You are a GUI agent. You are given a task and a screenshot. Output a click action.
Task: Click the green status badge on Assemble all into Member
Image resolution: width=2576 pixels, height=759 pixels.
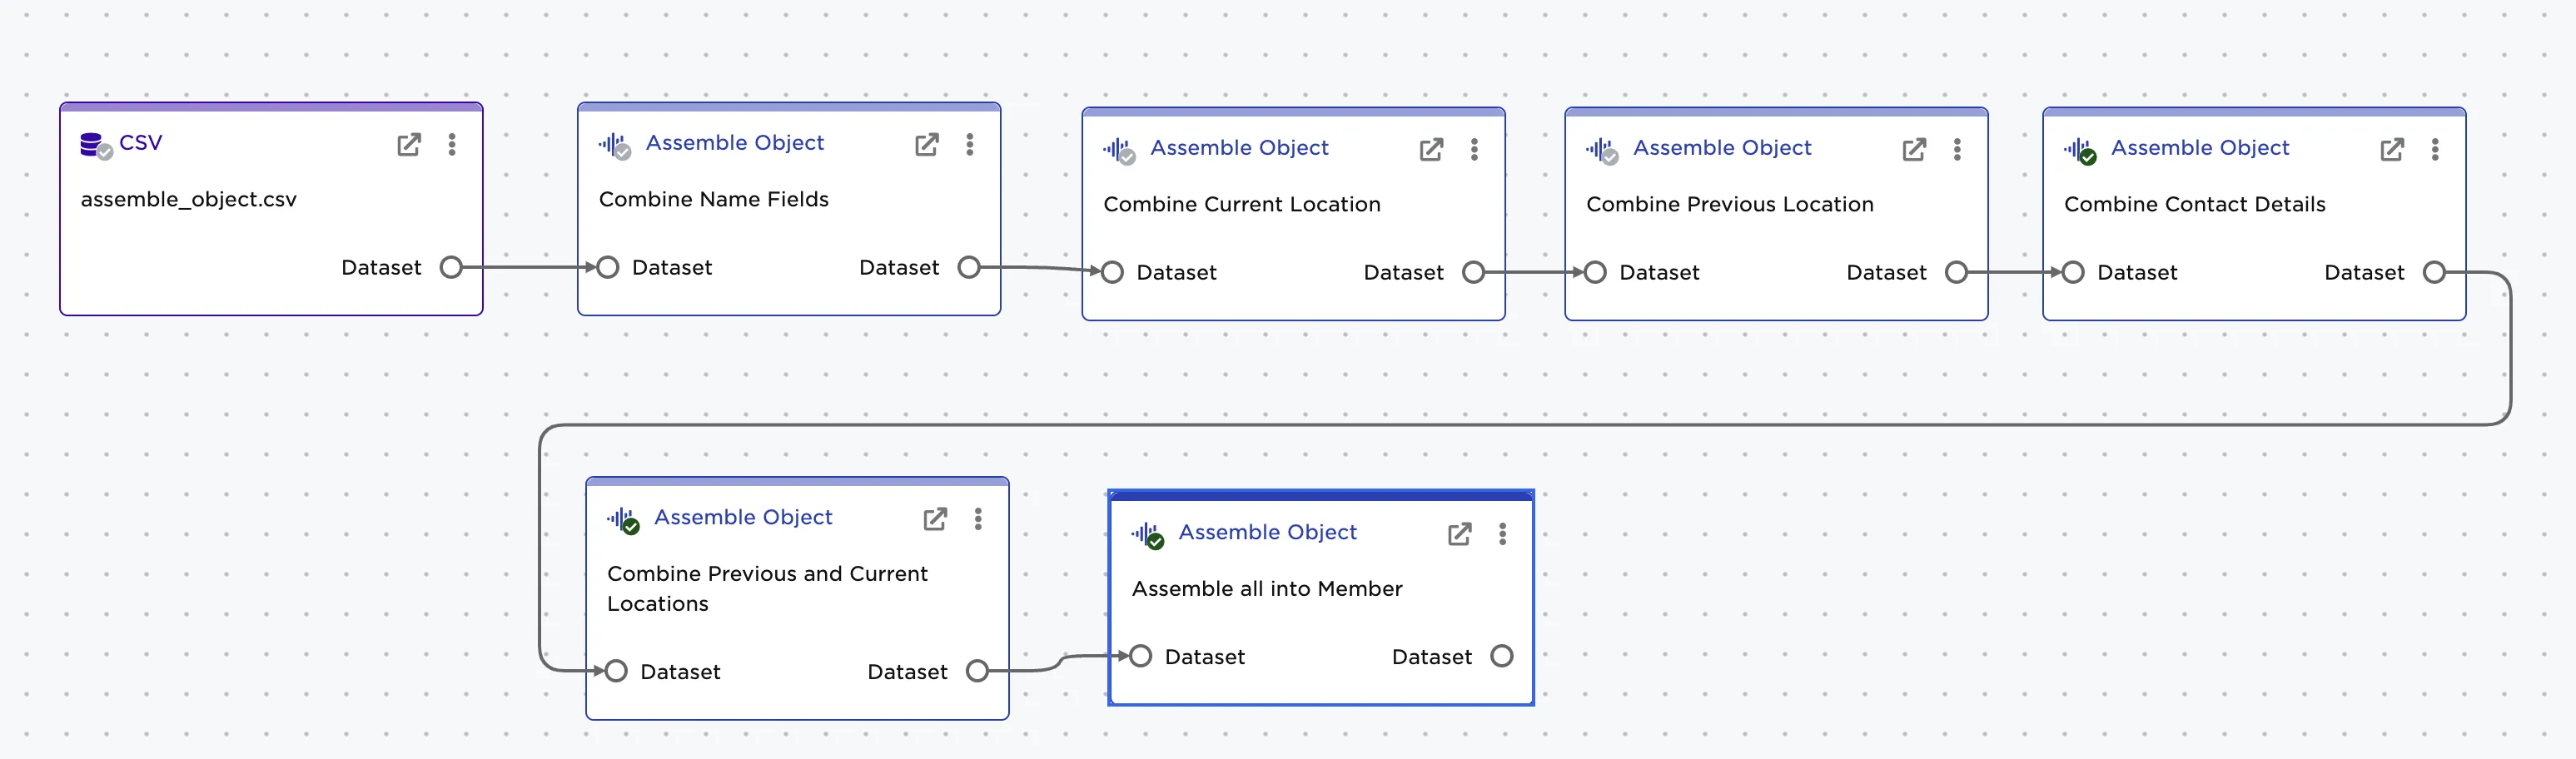coord(1157,541)
